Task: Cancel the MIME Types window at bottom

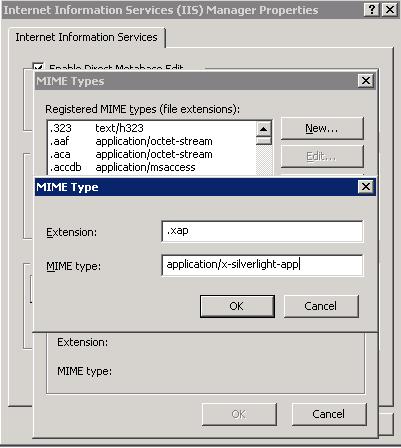Action: 329,414
